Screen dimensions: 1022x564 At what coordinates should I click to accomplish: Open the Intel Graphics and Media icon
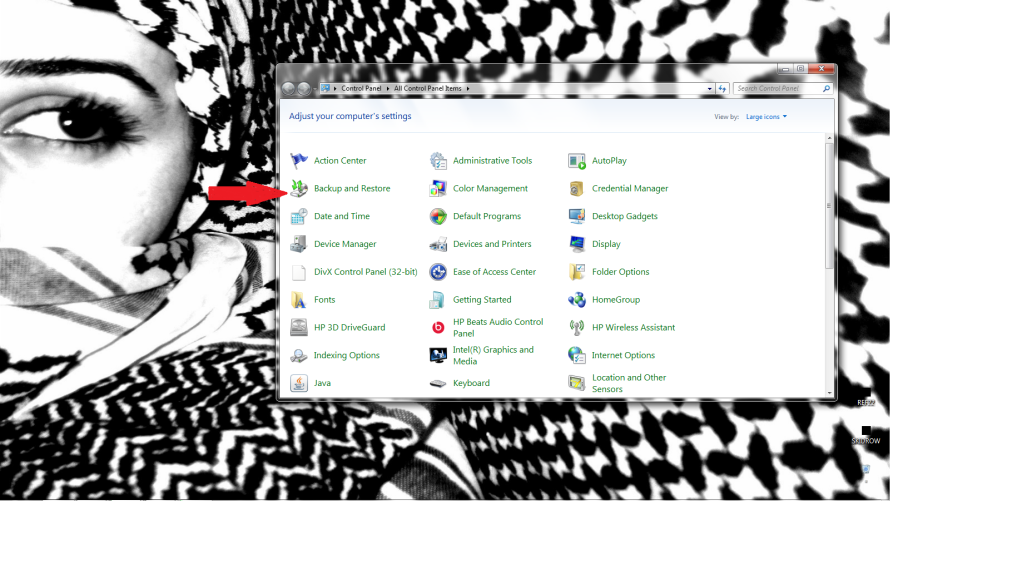point(438,355)
